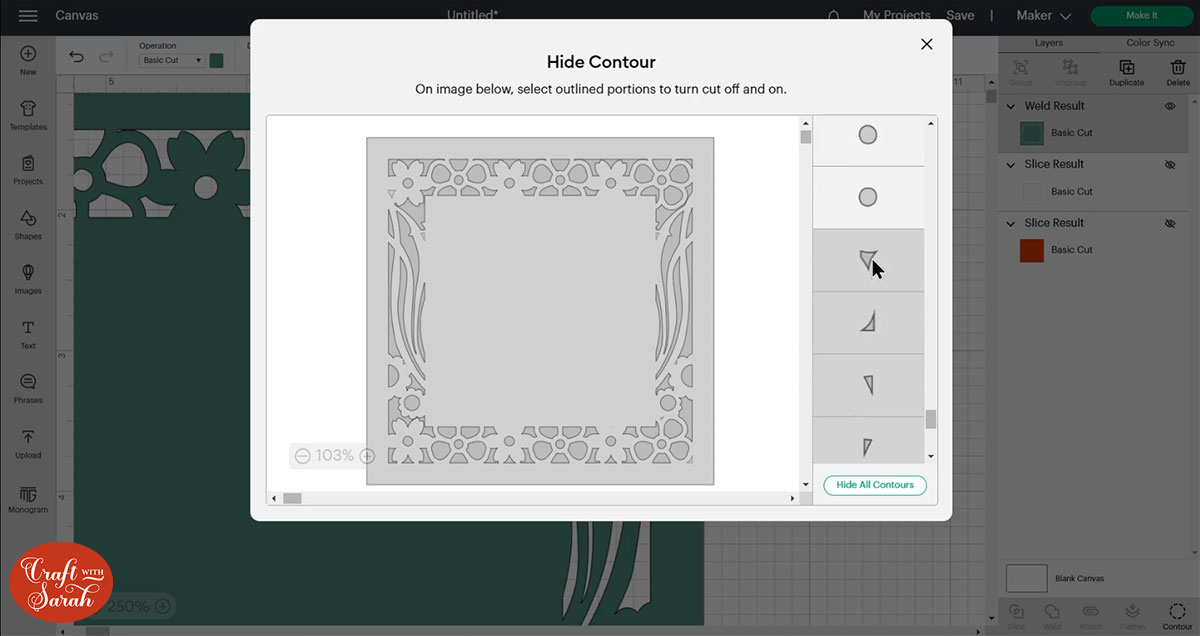
Task: Click Hide All Contours button
Action: pyautogui.click(x=875, y=485)
